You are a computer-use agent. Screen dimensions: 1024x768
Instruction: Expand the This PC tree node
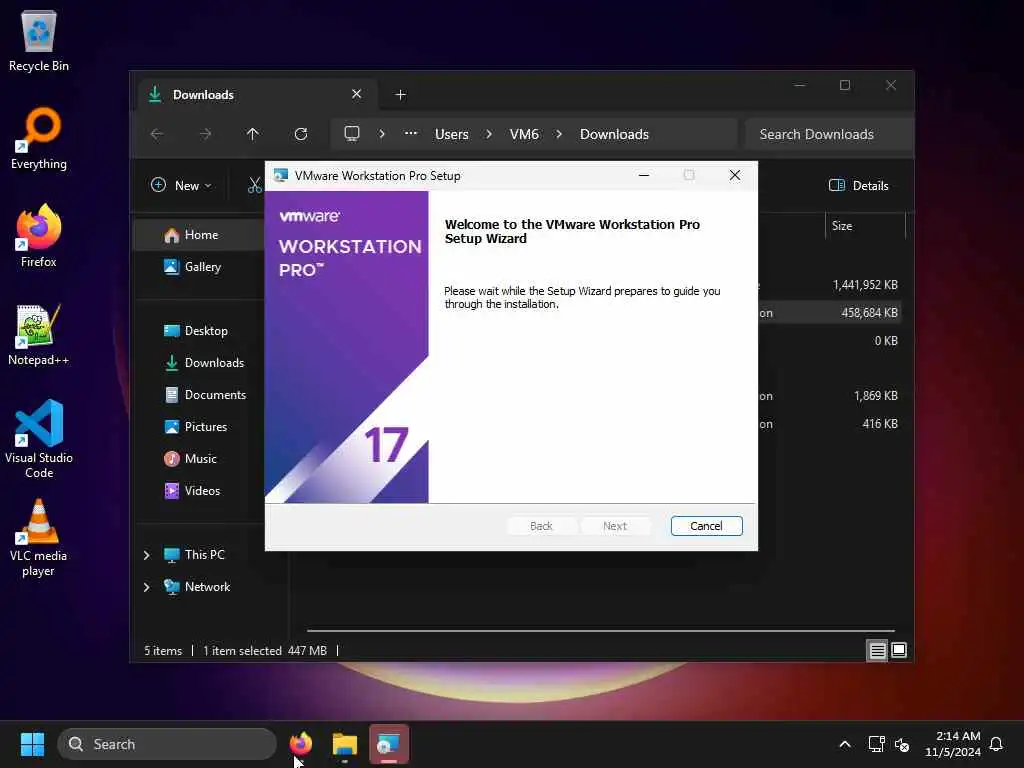(x=146, y=555)
